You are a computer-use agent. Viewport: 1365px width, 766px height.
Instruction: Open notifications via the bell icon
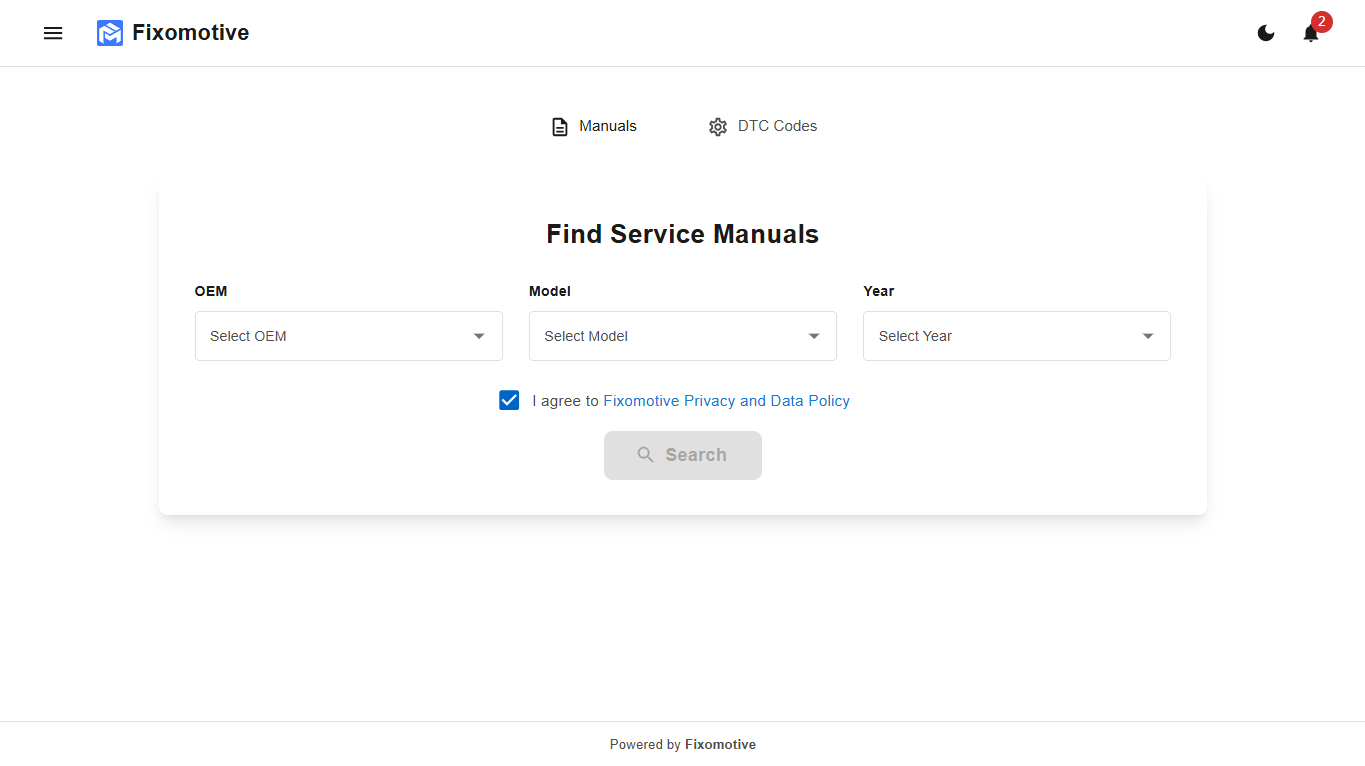point(1310,33)
